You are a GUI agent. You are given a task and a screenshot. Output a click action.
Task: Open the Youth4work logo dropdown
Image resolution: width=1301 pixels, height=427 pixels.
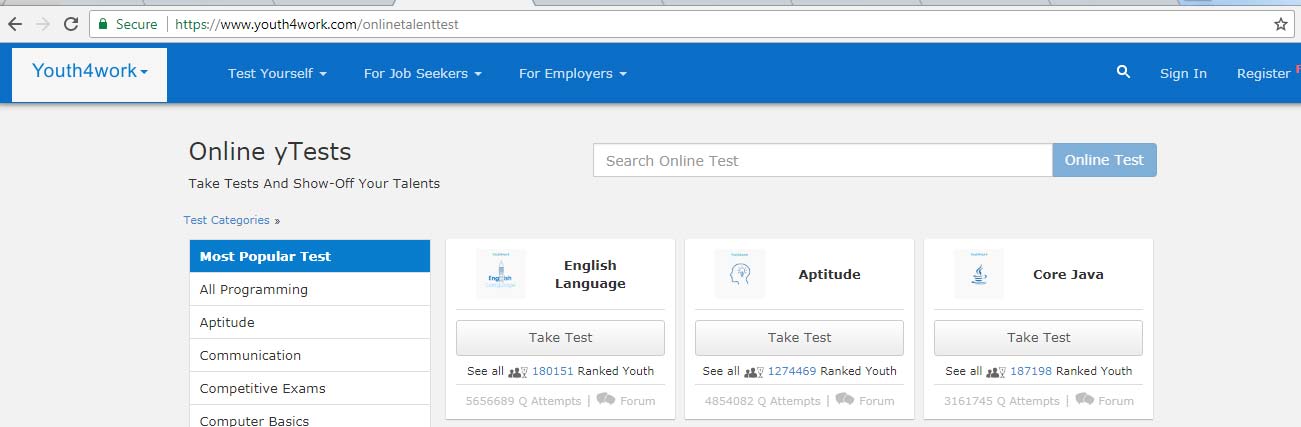(x=90, y=72)
